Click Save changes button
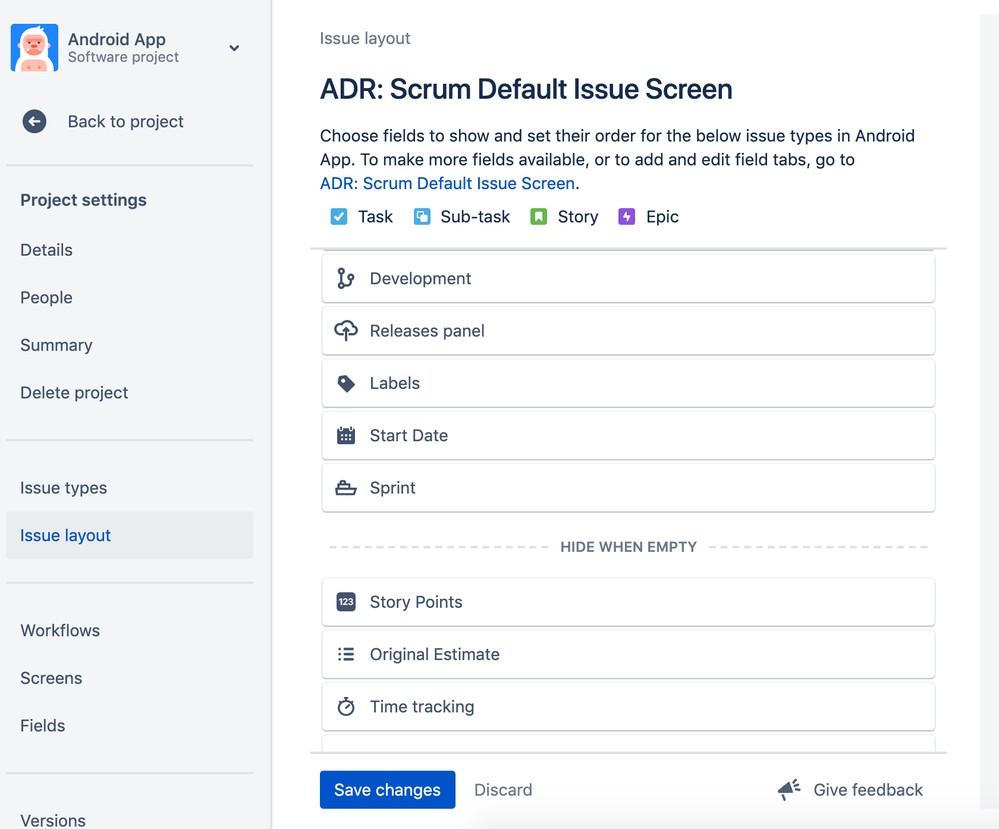999x829 pixels. pyautogui.click(x=387, y=789)
